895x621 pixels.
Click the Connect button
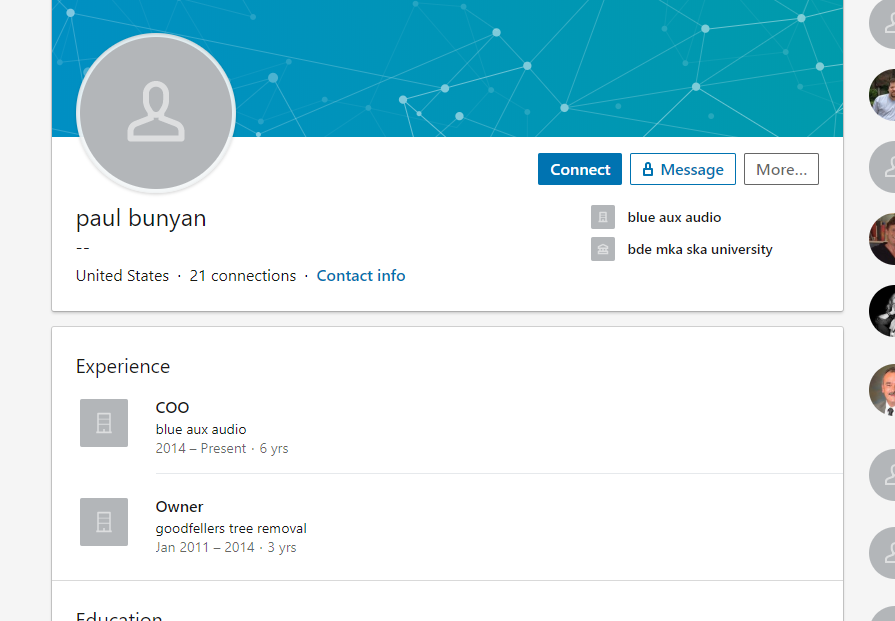pyautogui.click(x=579, y=169)
